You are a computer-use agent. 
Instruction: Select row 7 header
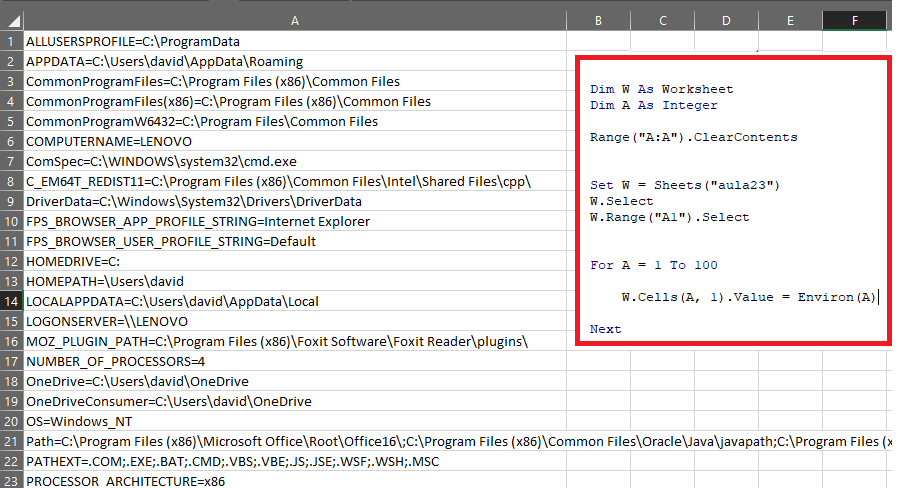click(x=12, y=162)
